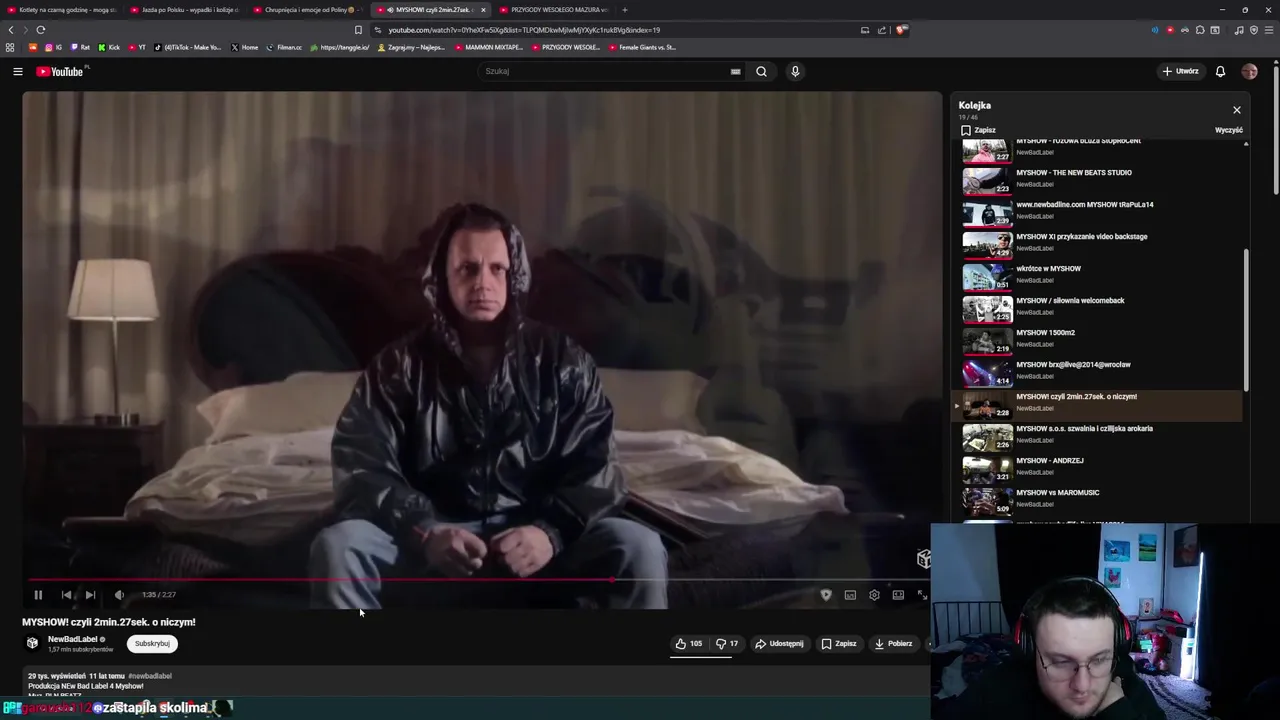Play www.newbadline.com MYSHOW tRaPuLa14
1280x720 pixels.
click(1102, 211)
